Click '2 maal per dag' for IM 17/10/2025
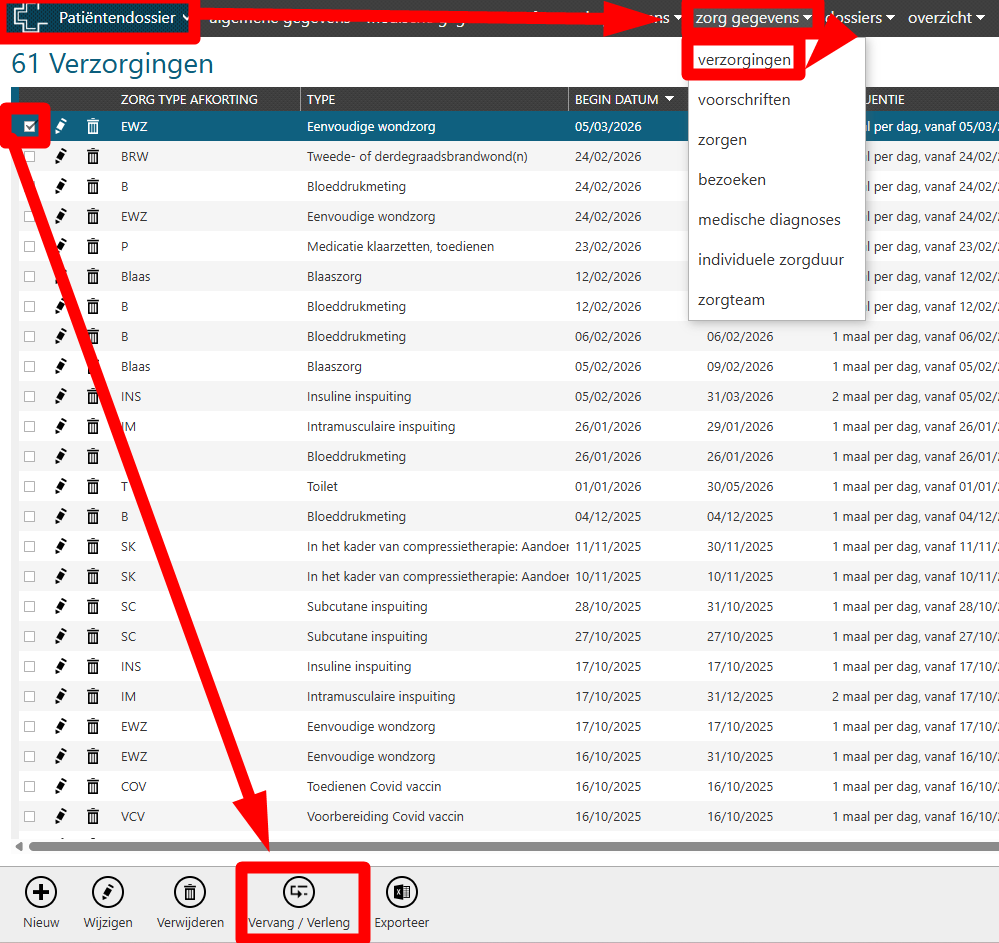999x943 pixels. 915,696
